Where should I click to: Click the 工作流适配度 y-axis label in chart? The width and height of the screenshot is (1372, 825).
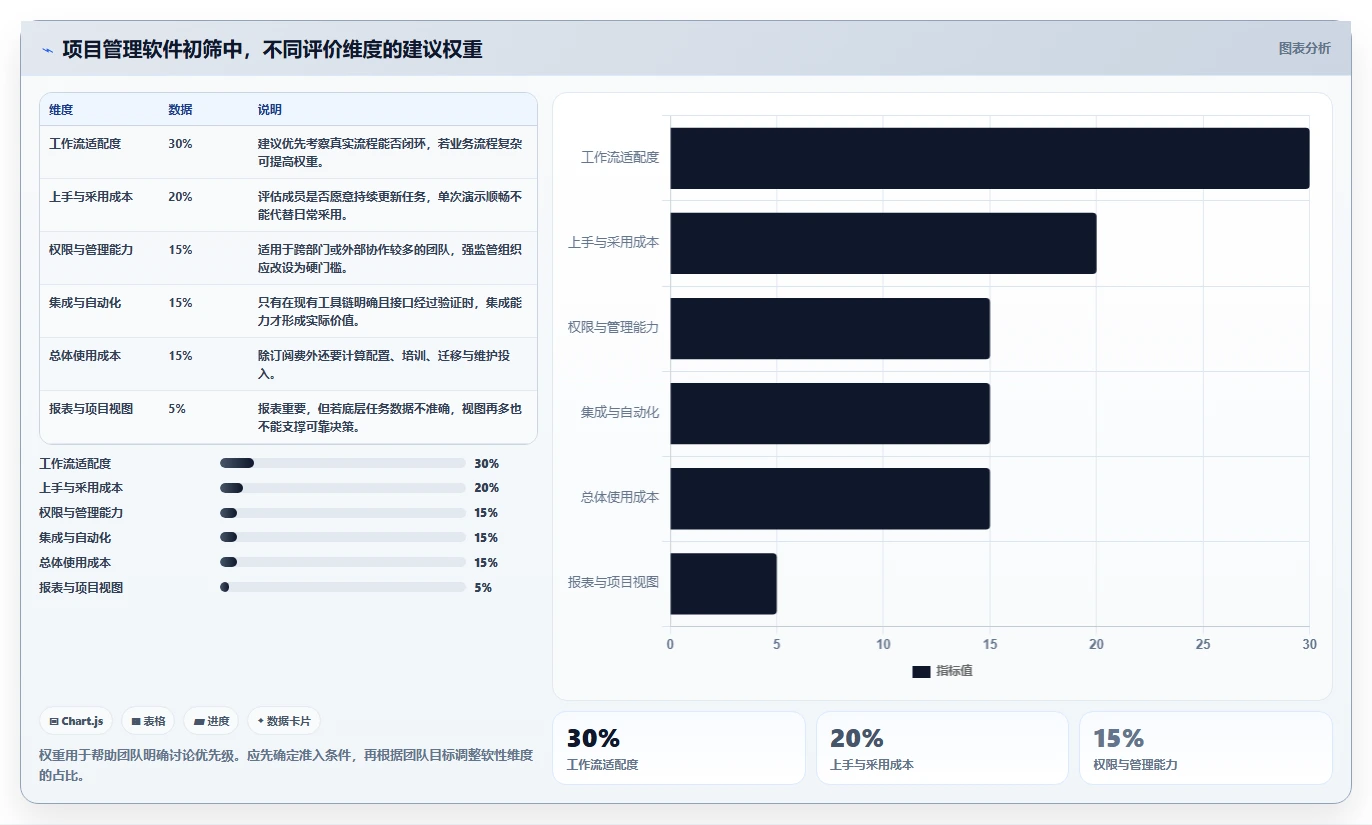[620, 158]
